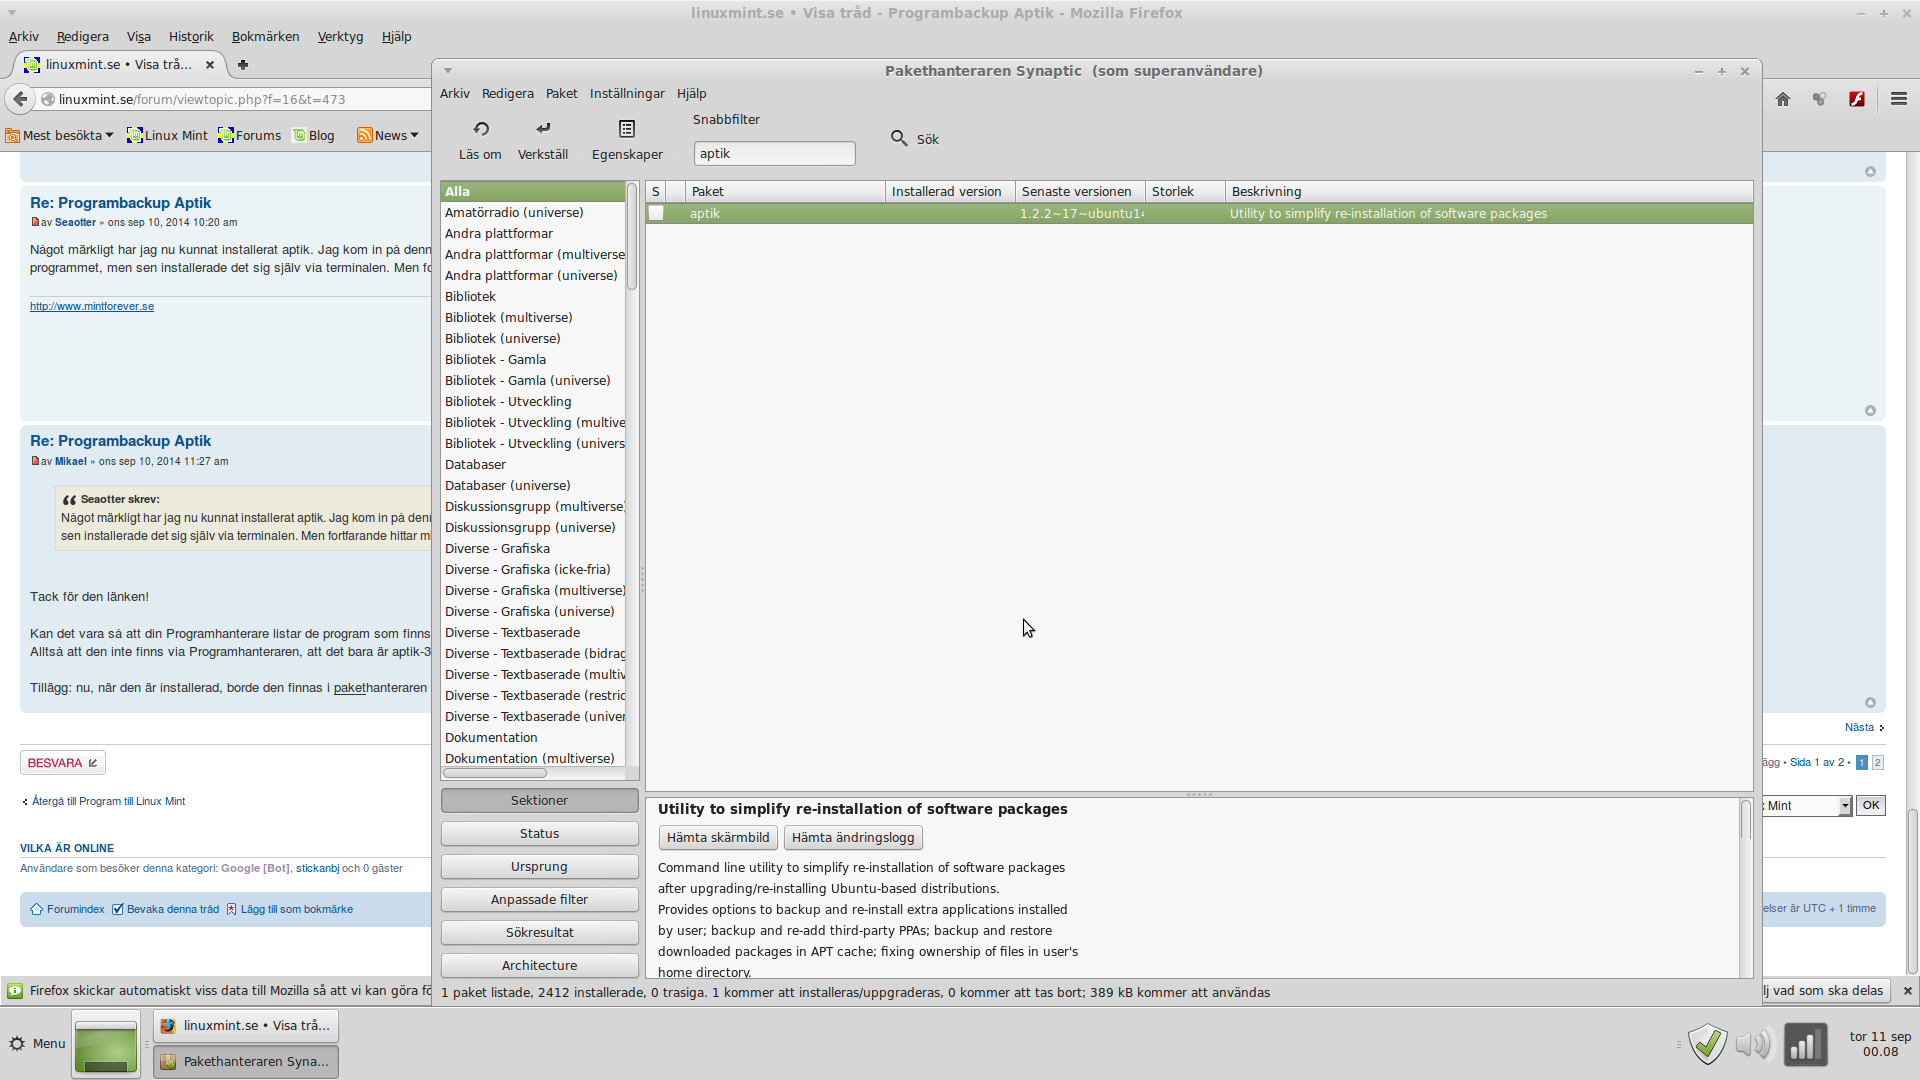Click the update manager shield tray icon
Screen dimensions: 1920x1080
1708,1045
